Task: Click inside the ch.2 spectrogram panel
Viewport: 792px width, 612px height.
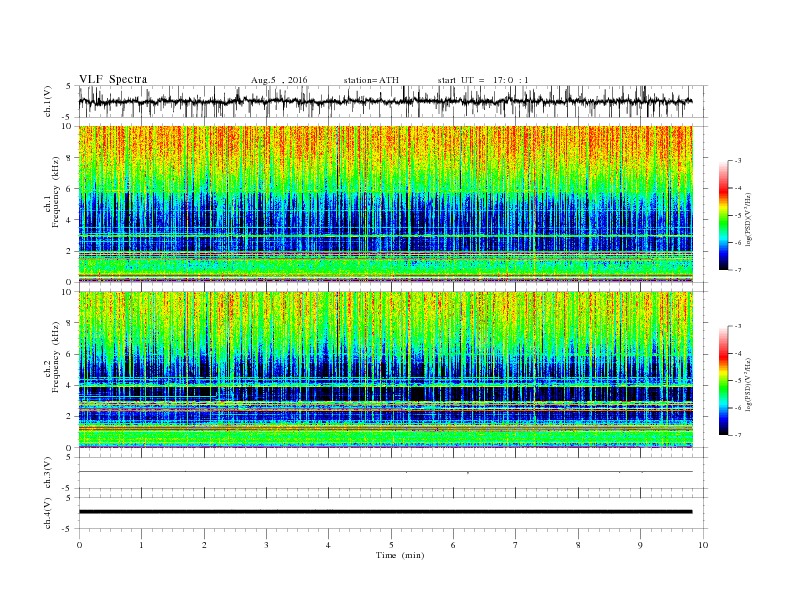Action: [x=385, y=370]
